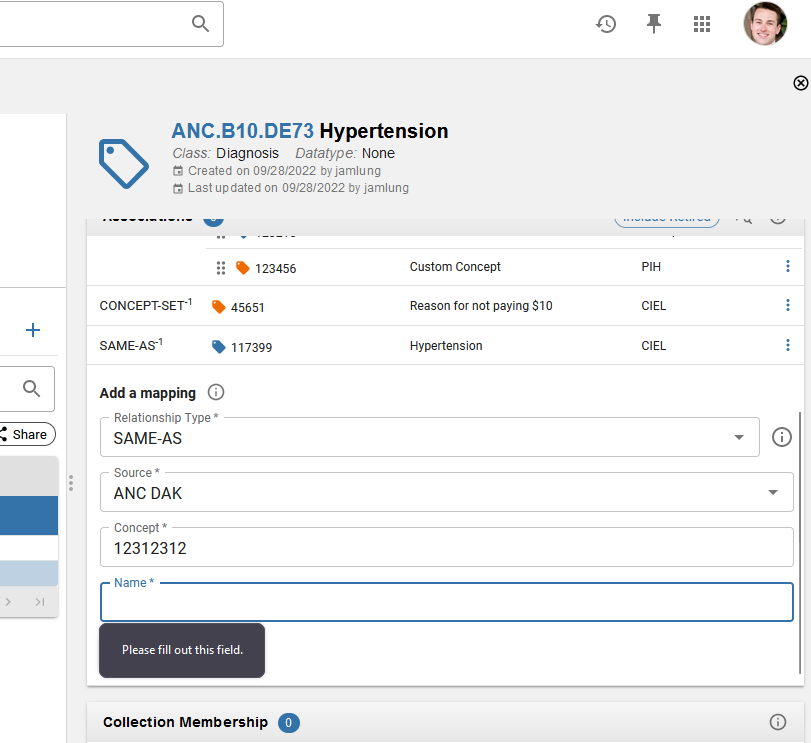Click the info icon beside the Relationship Type field
The height and width of the screenshot is (743, 811).
click(x=782, y=437)
